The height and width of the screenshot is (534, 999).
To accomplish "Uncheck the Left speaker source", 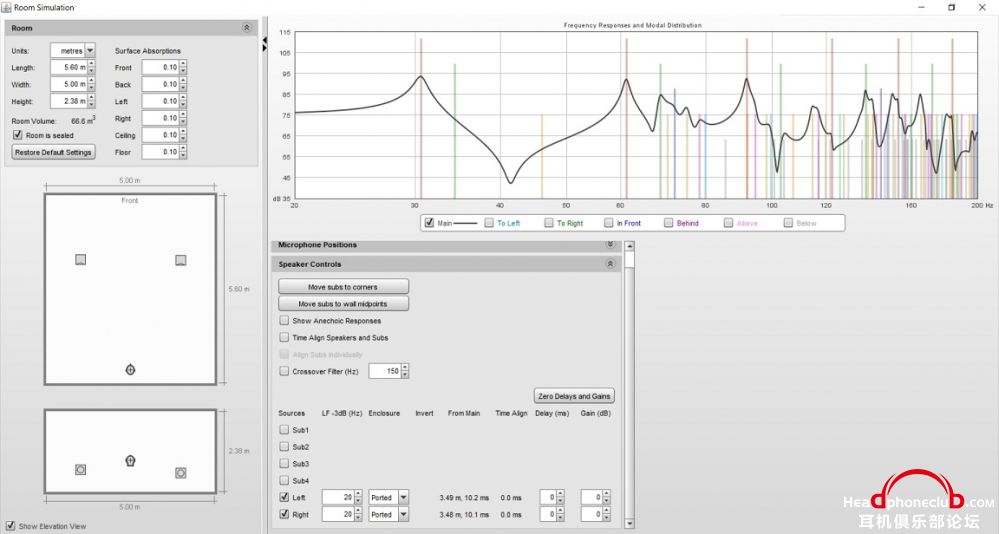I will pos(284,497).
